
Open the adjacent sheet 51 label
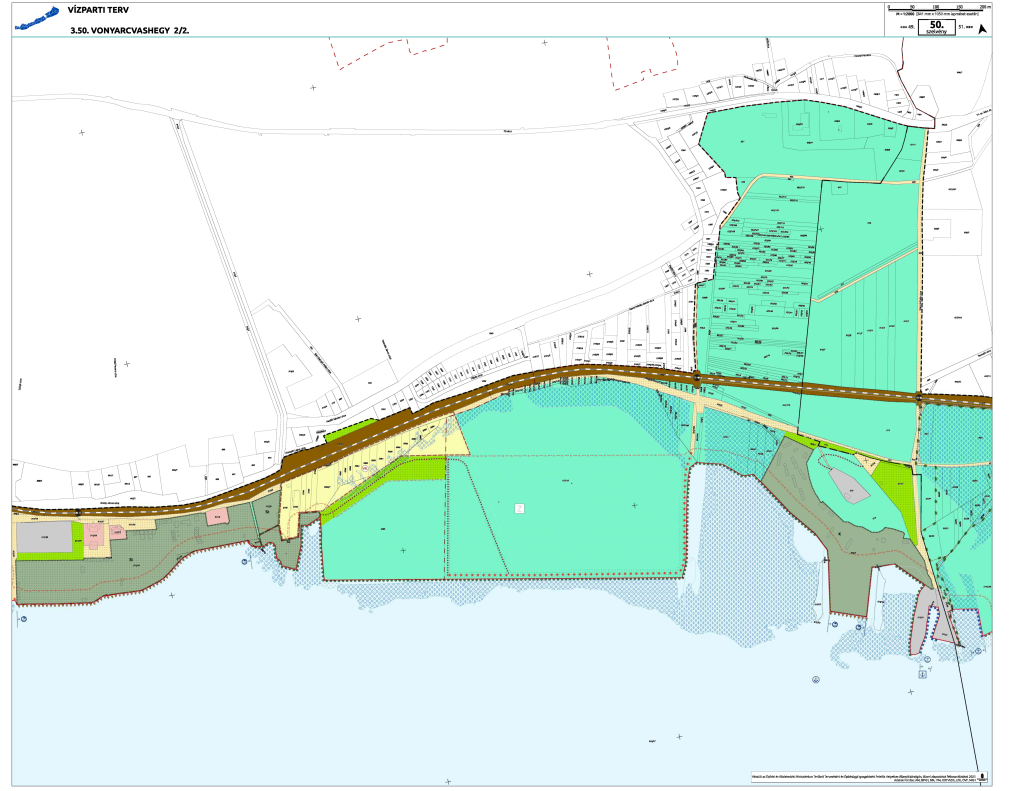pos(964,29)
